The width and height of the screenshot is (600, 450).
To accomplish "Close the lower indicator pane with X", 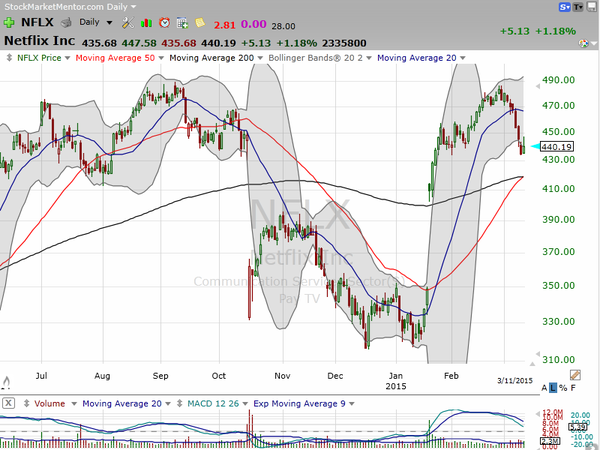I will click(x=8, y=403).
